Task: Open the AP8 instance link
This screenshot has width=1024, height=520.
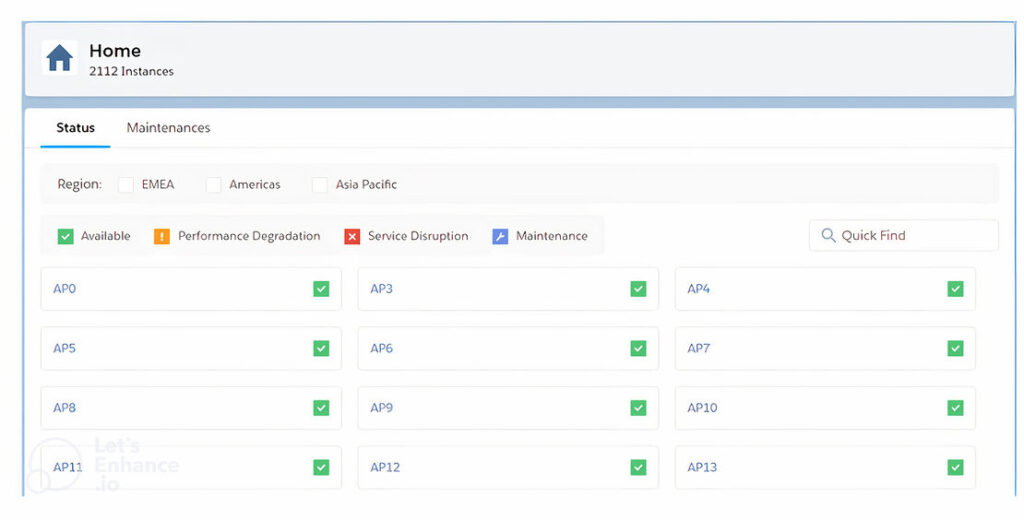Action: click(x=65, y=408)
